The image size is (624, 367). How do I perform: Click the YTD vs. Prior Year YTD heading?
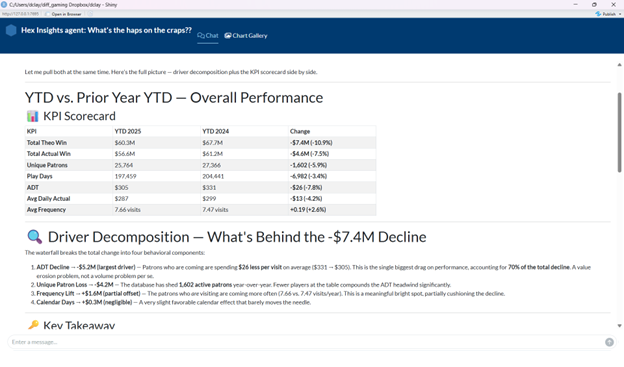(x=174, y=98)
